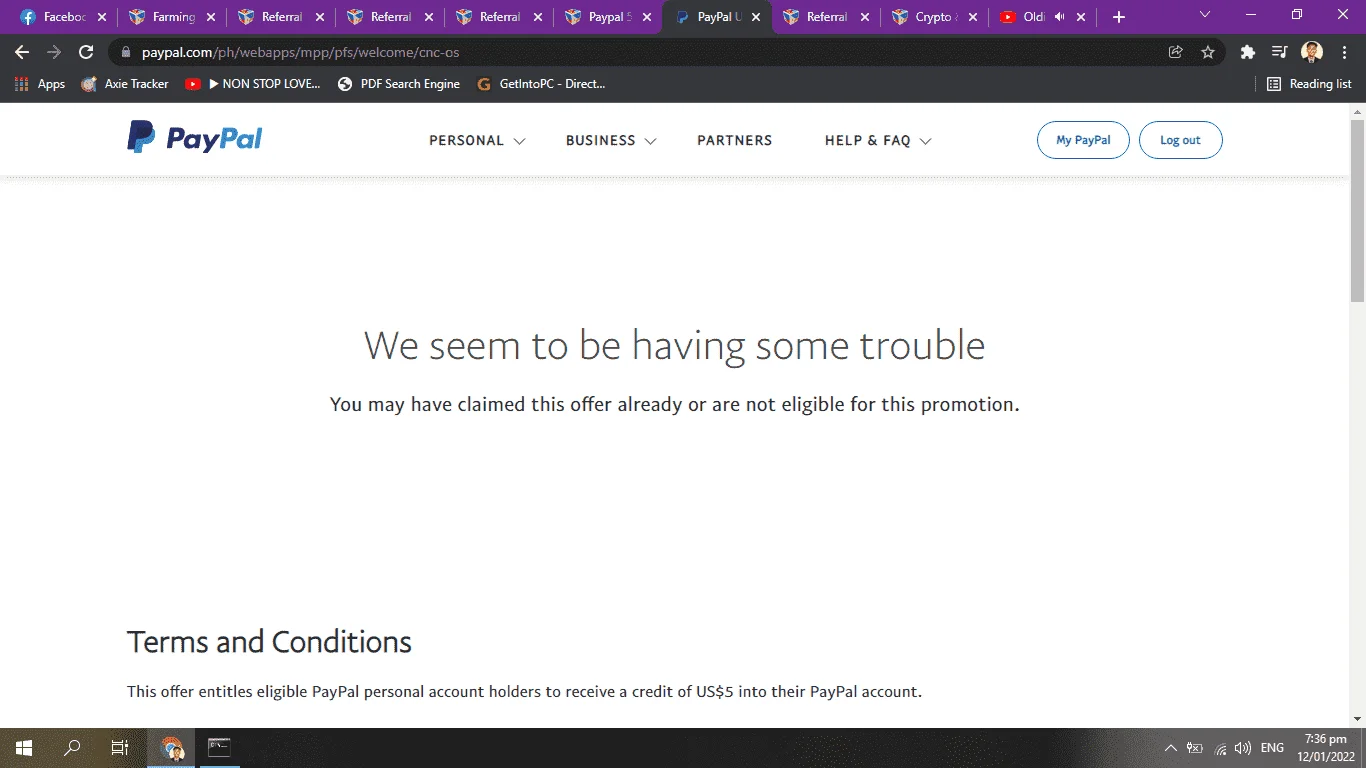Open the PARTNERS menu item
Viewport: 1366px width, 768px height.
[735, 141]
